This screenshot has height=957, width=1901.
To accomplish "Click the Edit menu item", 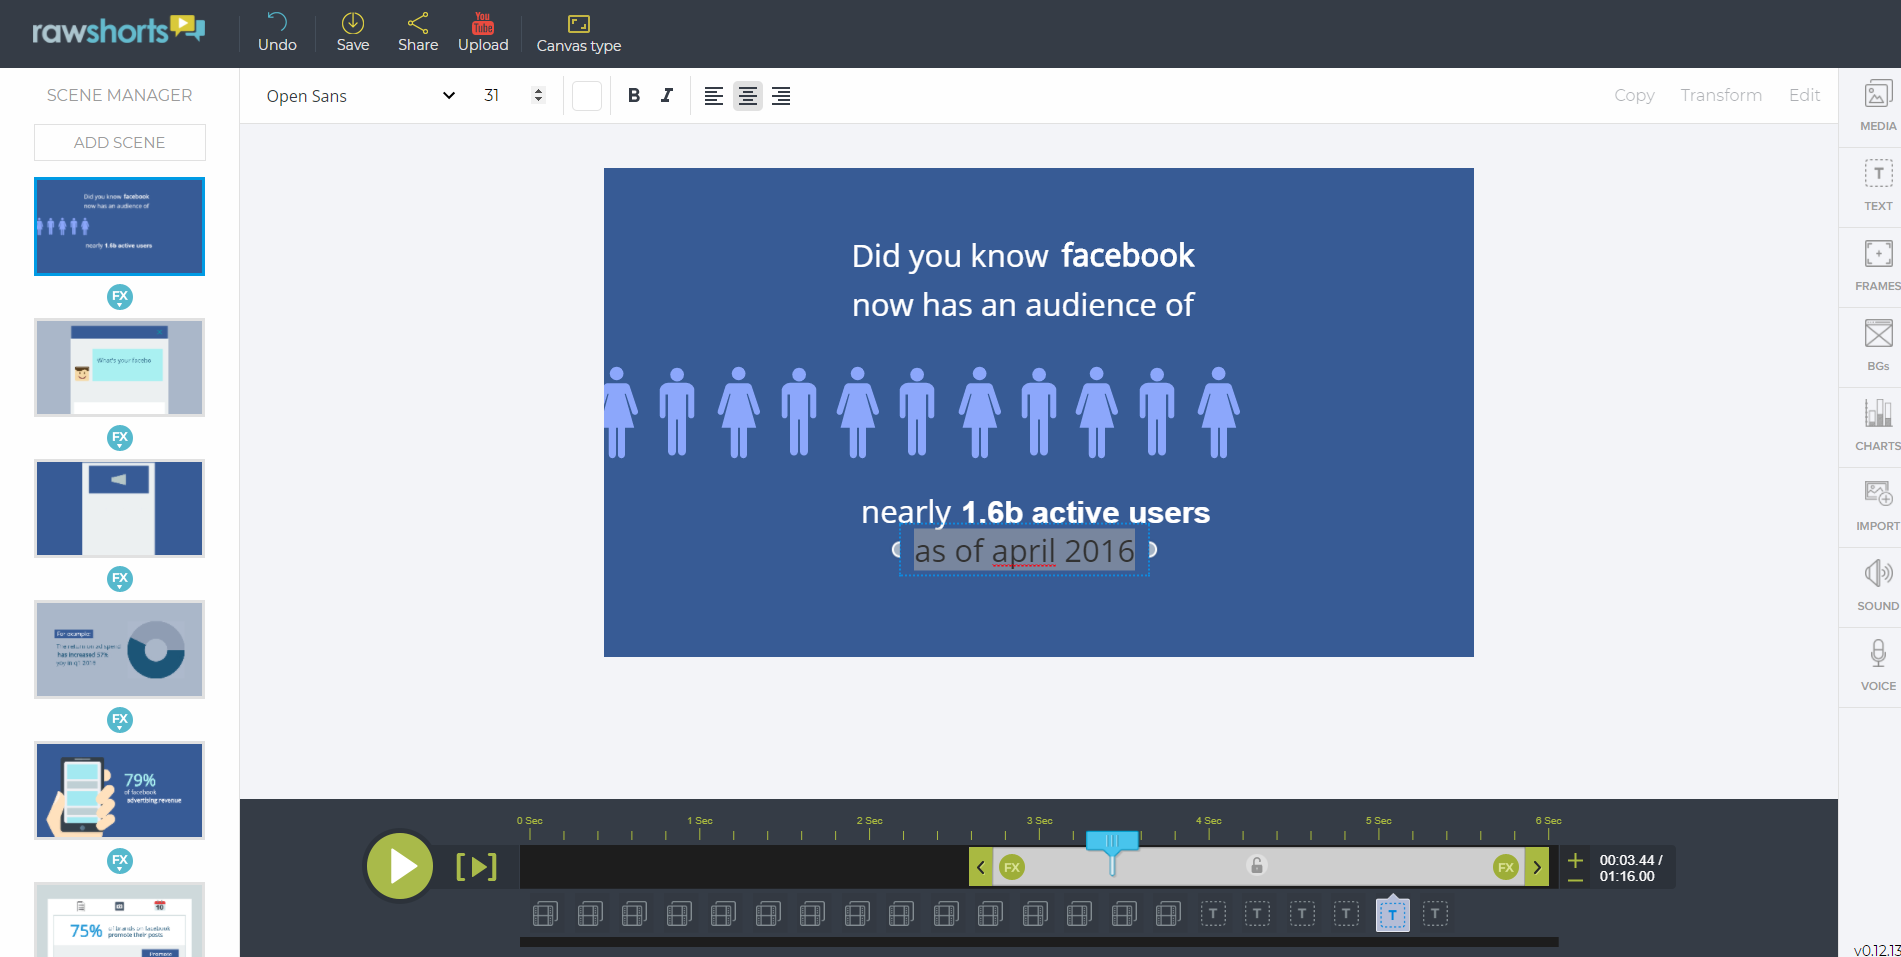I will click(x=1804, y=95).
